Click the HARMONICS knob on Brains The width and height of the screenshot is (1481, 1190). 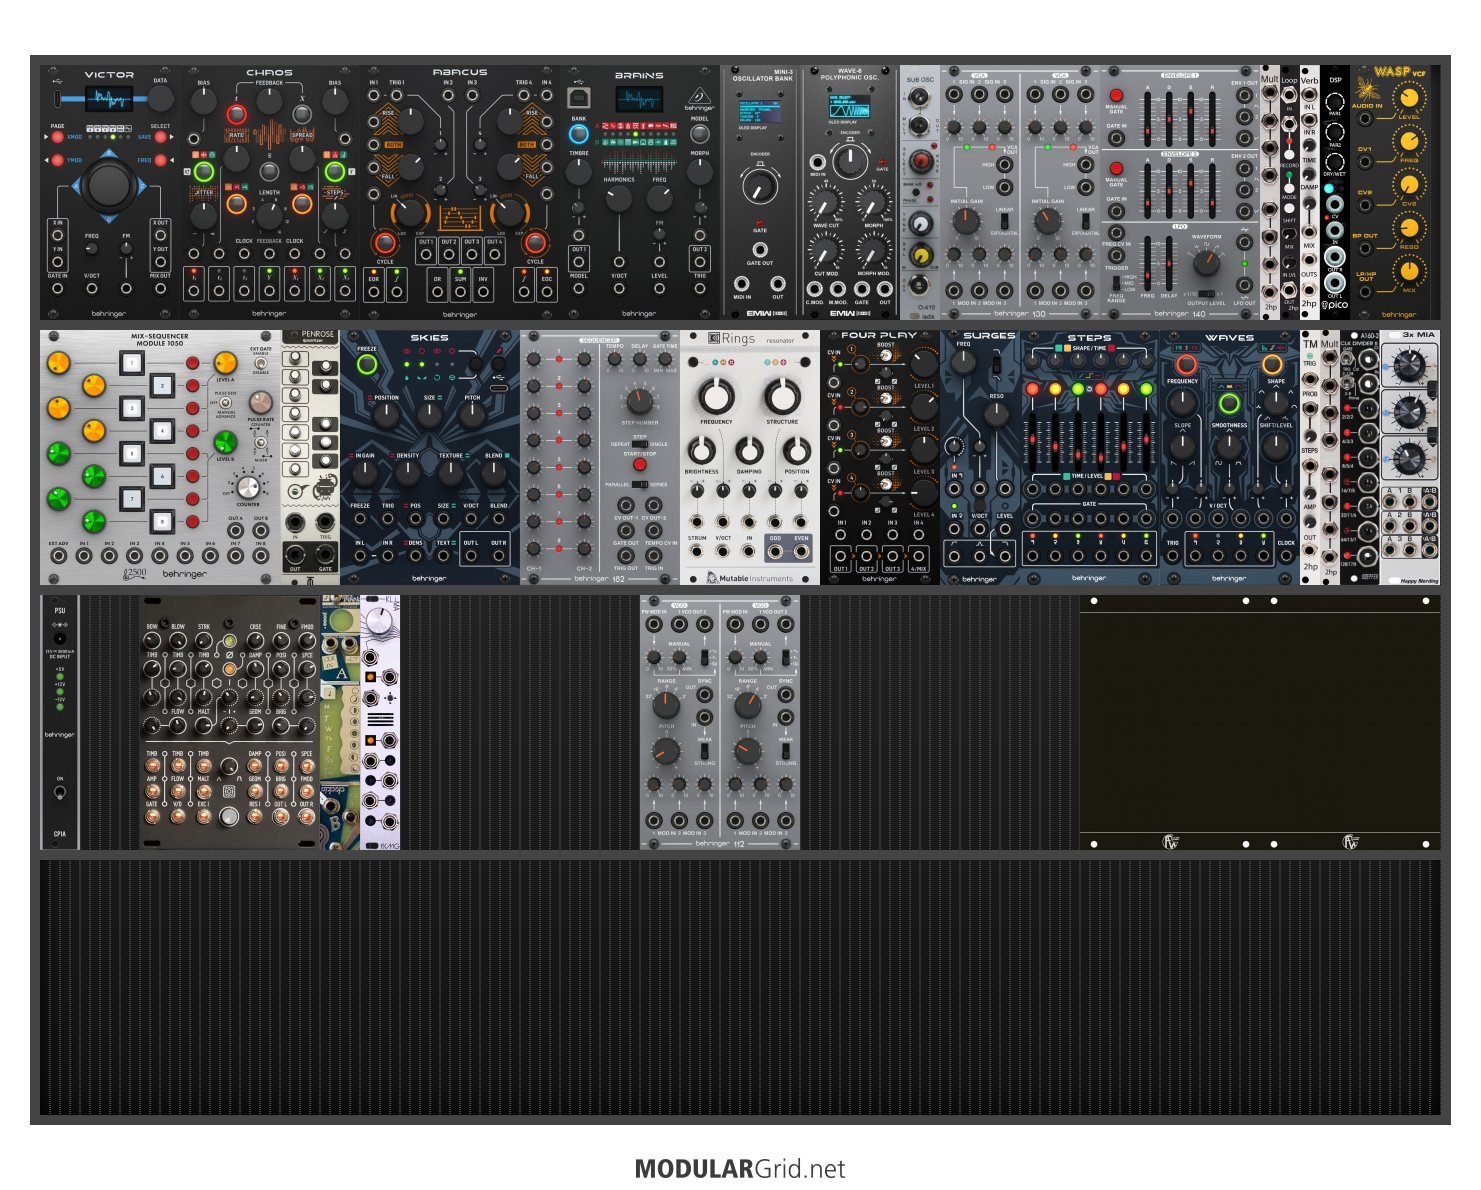(x=620, y=198)
